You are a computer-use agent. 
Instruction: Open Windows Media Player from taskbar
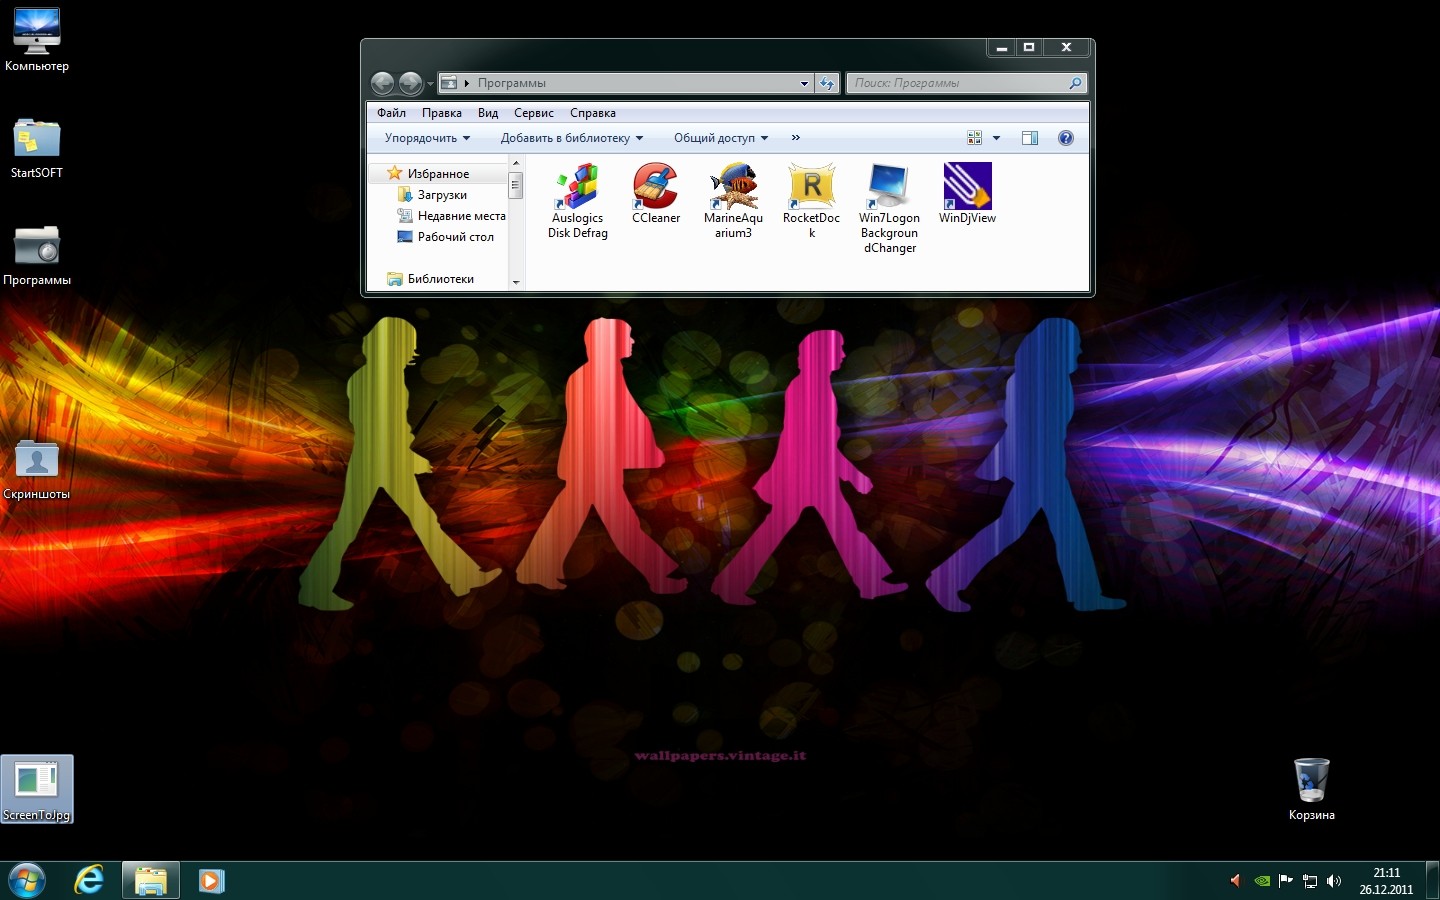[x=211, y=881]
